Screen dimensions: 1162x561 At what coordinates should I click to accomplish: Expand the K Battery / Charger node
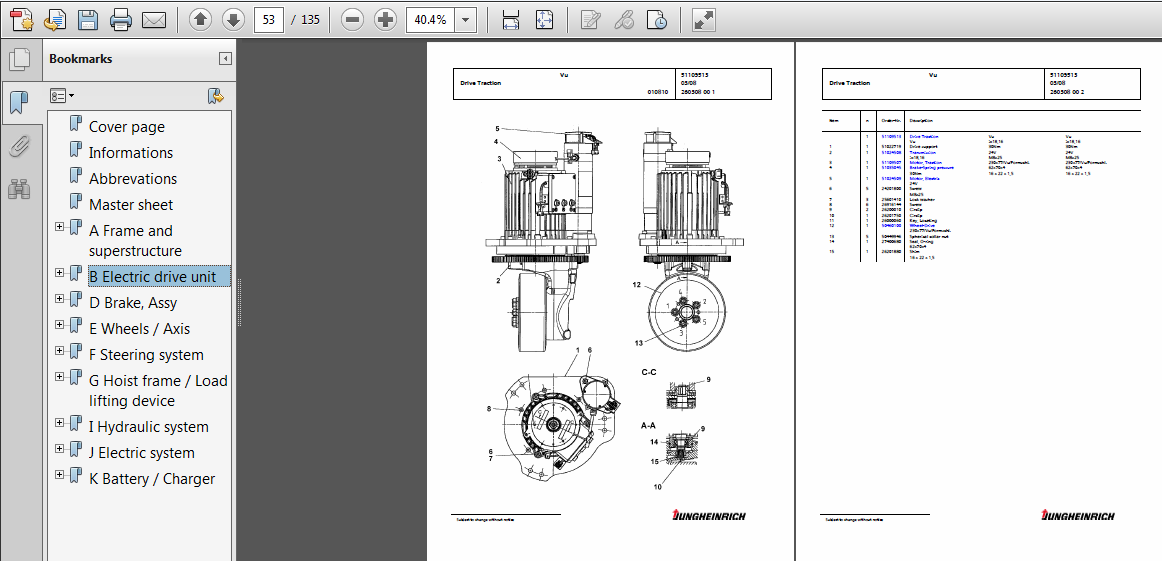(59, 474)
